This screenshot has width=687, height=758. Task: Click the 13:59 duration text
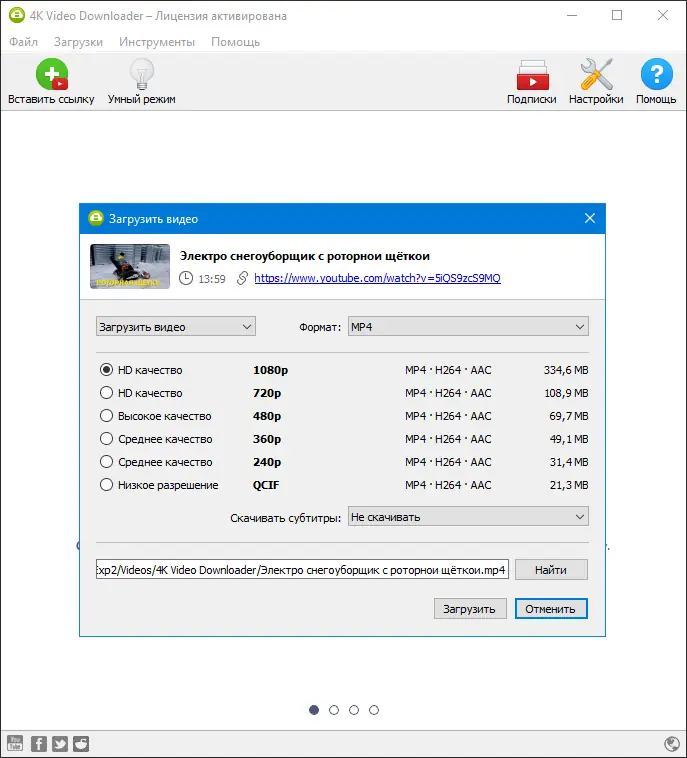212,279
